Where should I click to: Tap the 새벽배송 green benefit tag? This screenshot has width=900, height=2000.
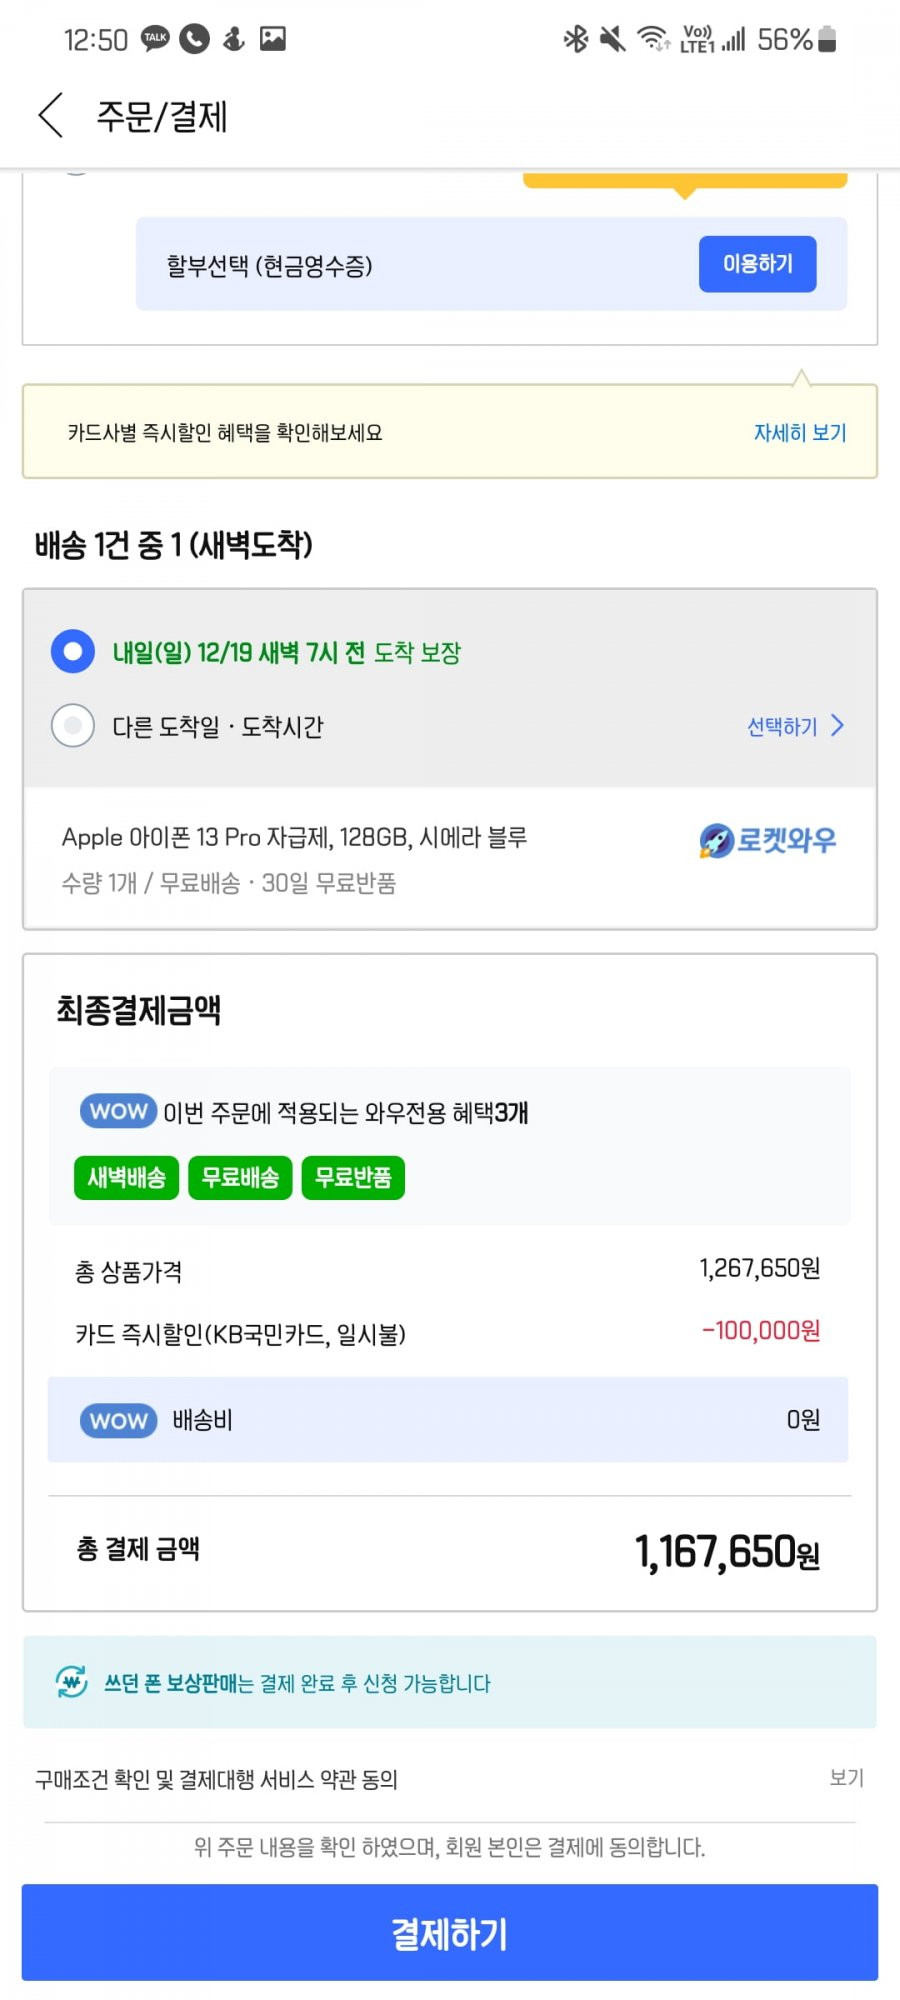coord(127,1178)
